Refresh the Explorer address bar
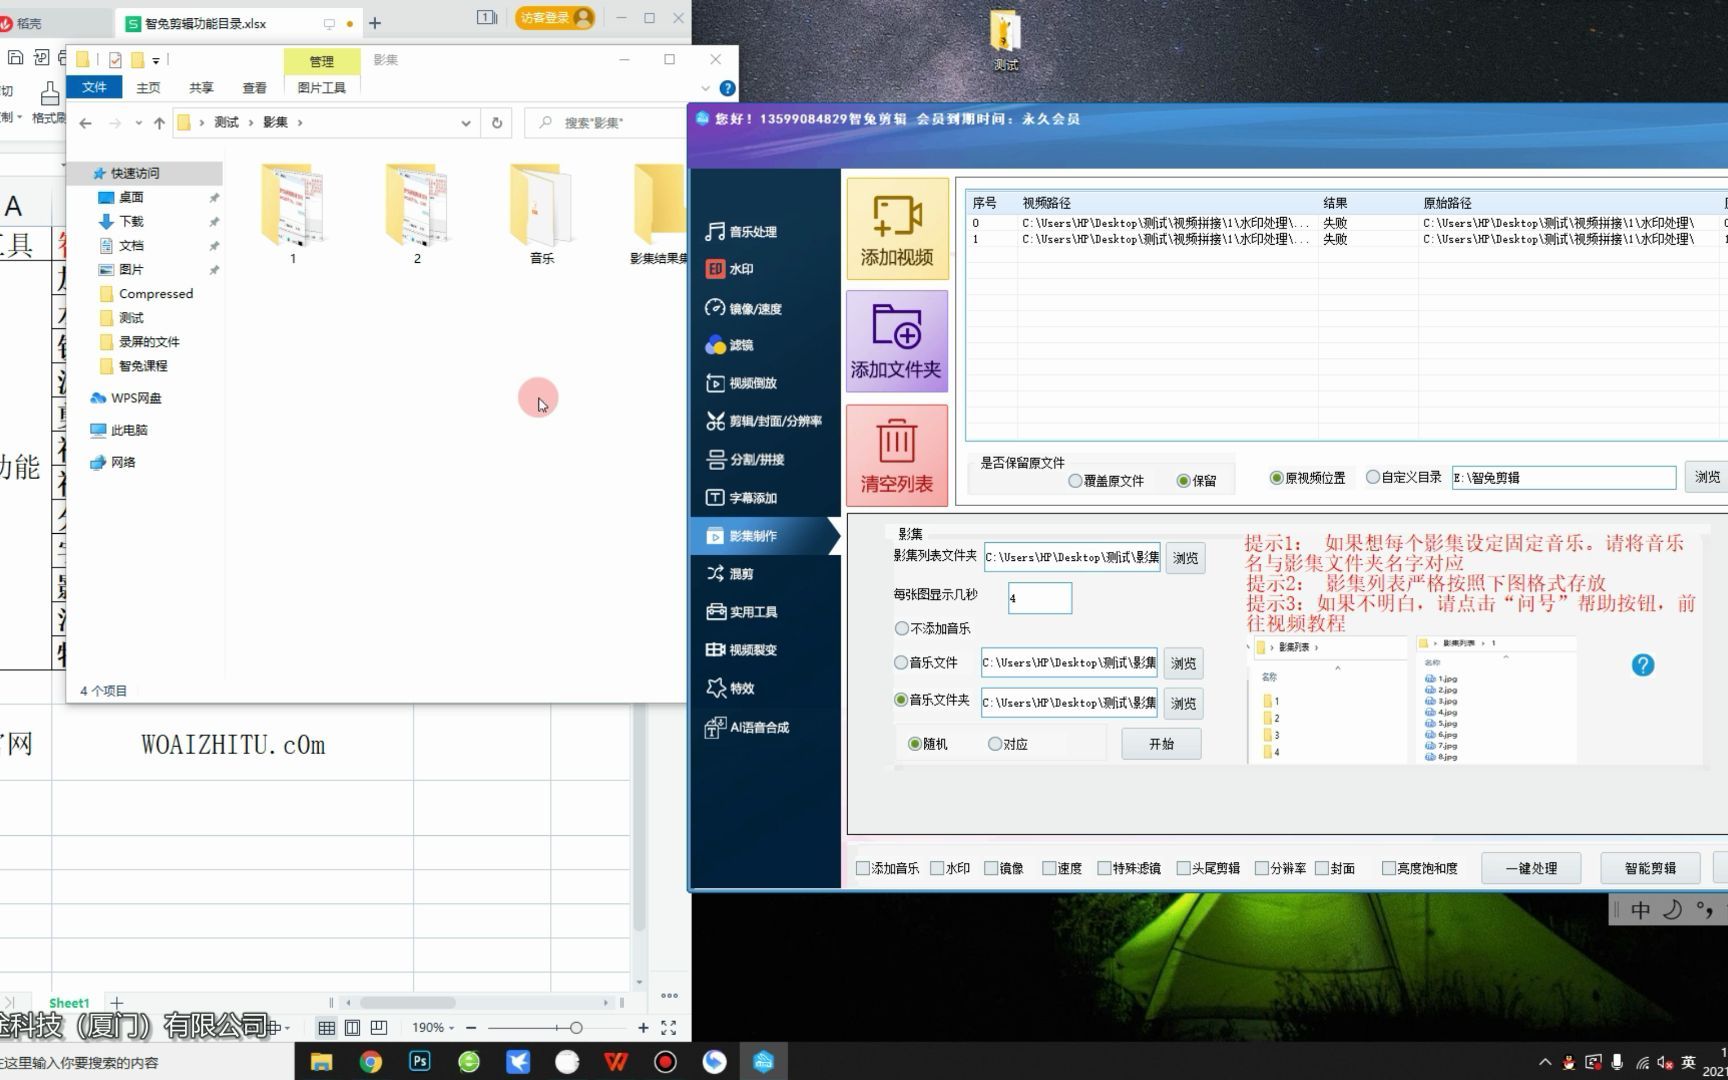 click(x=497, y=123)
